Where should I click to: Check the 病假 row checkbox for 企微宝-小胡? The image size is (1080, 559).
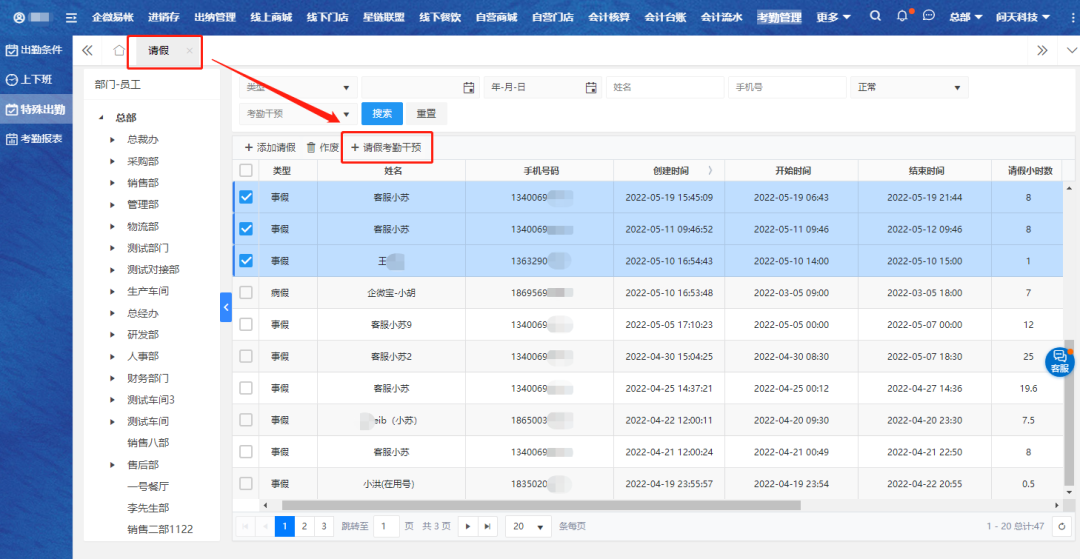click(246, 293)
